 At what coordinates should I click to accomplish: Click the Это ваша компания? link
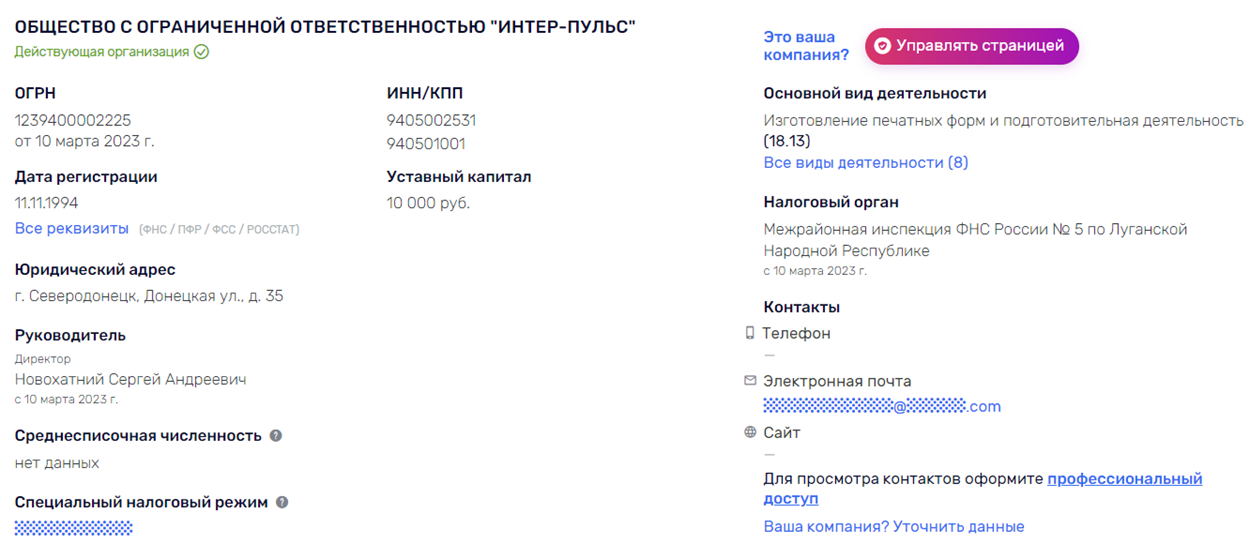pyautogui.click(x=806, y=46)
